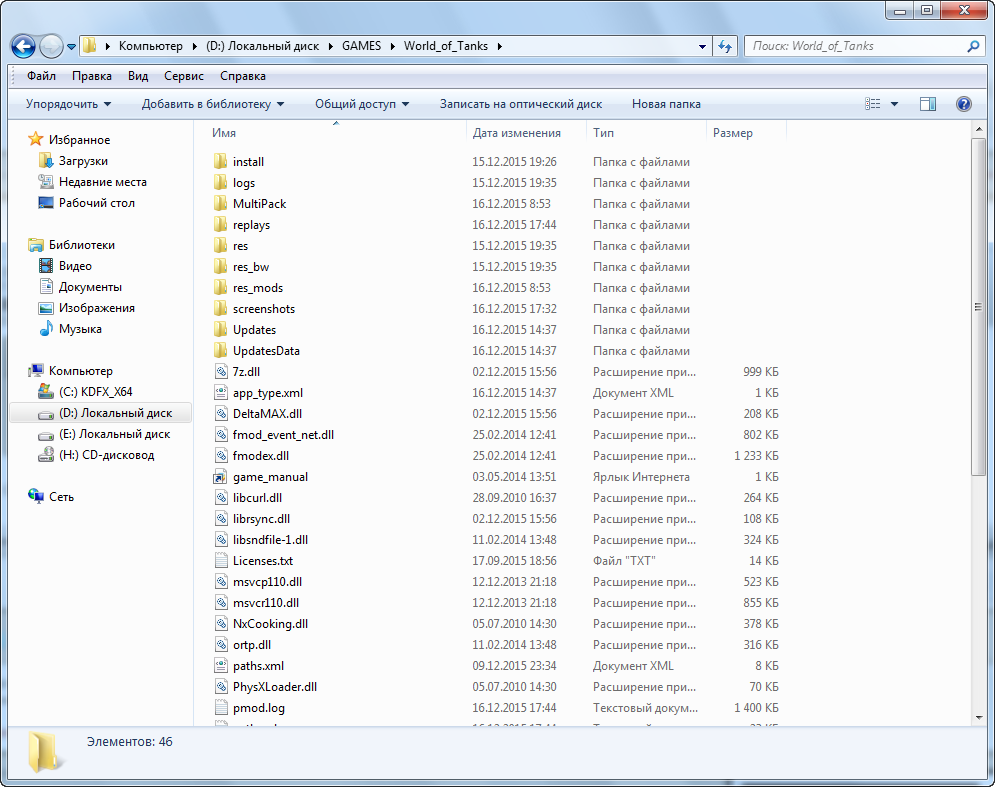Open the Загрузки folder in favorites
The height and width of the screenshot is (787, 995).
point(82,161)
